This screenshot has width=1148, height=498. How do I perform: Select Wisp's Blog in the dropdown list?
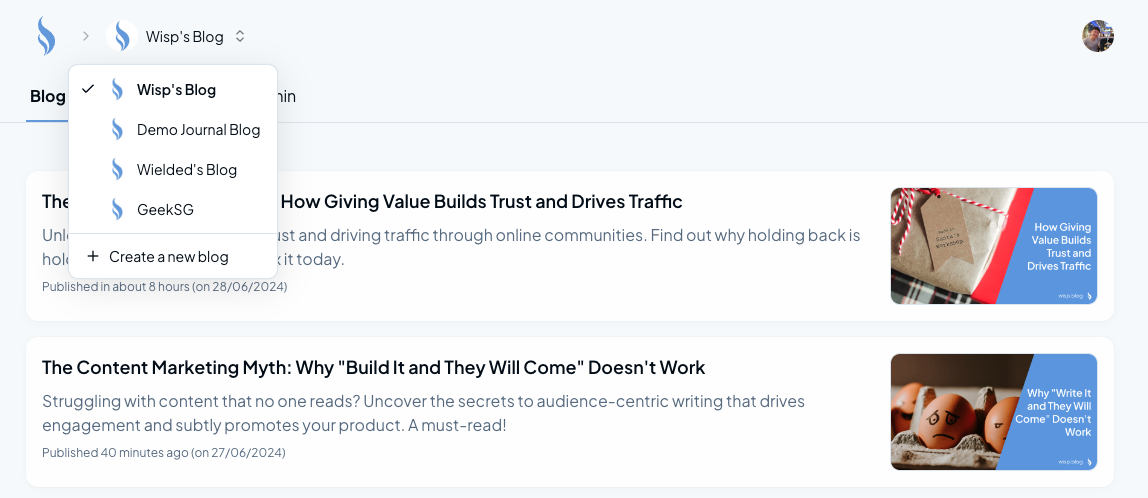click(x=176, y=90)
